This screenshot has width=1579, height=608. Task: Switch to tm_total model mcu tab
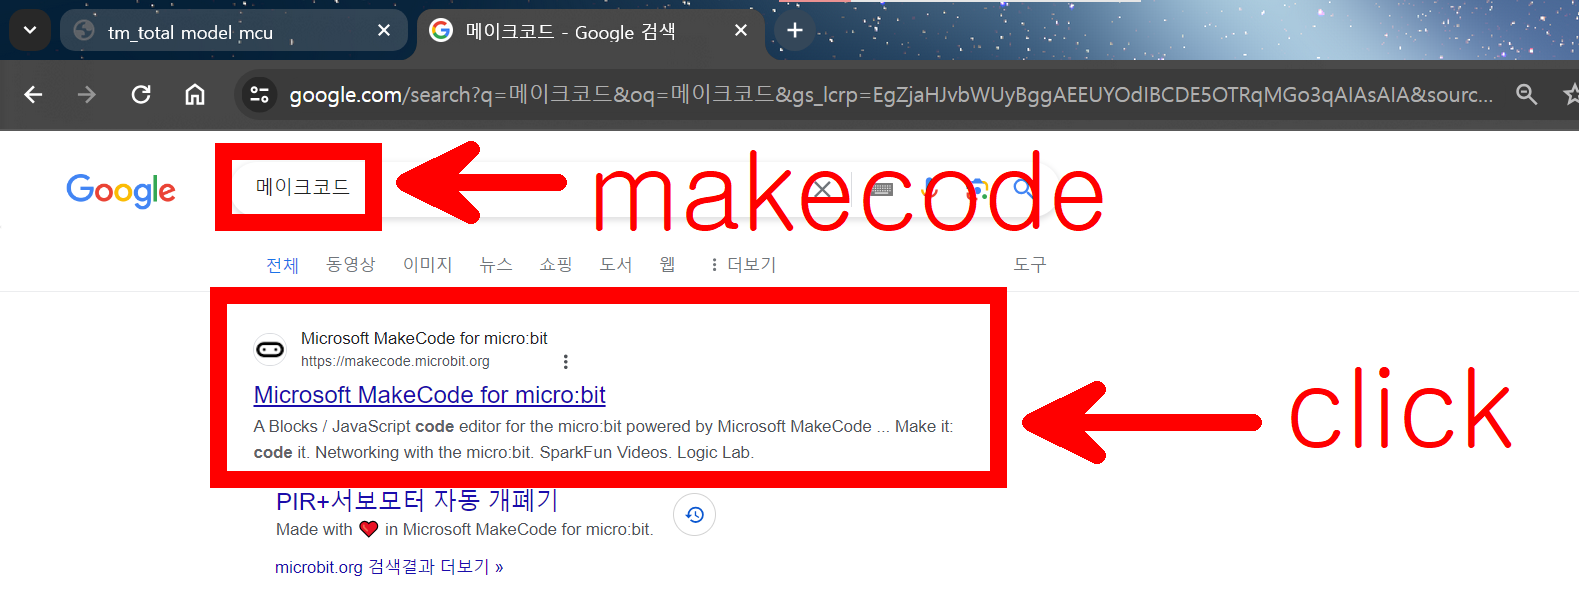[x=233, y=31]
